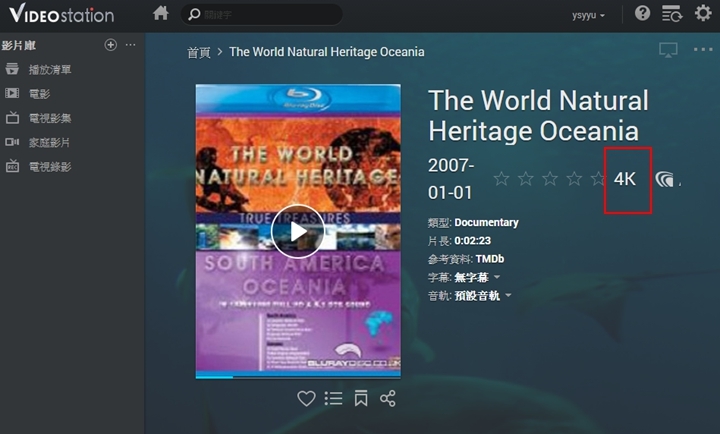Screen dimensions: 720x434
Task: Click the Documentary genre link
Action: click(x=486, y=222)
